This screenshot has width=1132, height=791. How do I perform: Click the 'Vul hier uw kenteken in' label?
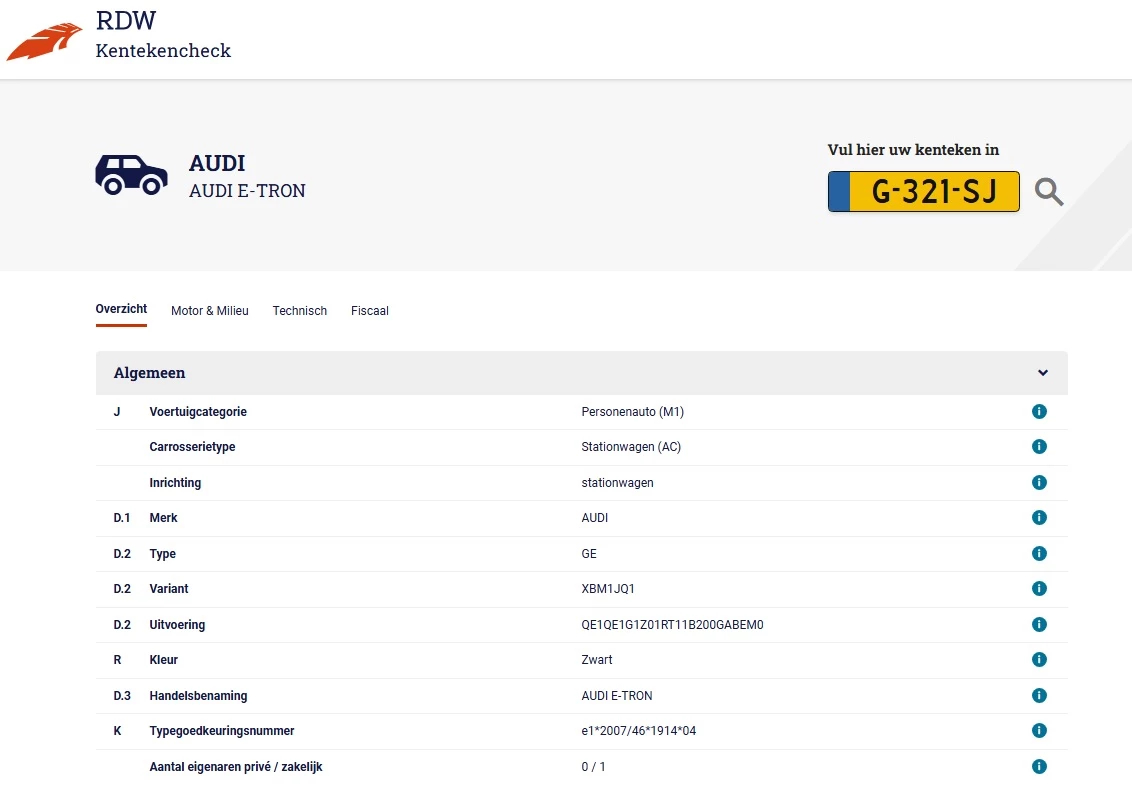(x=913, y=150)
